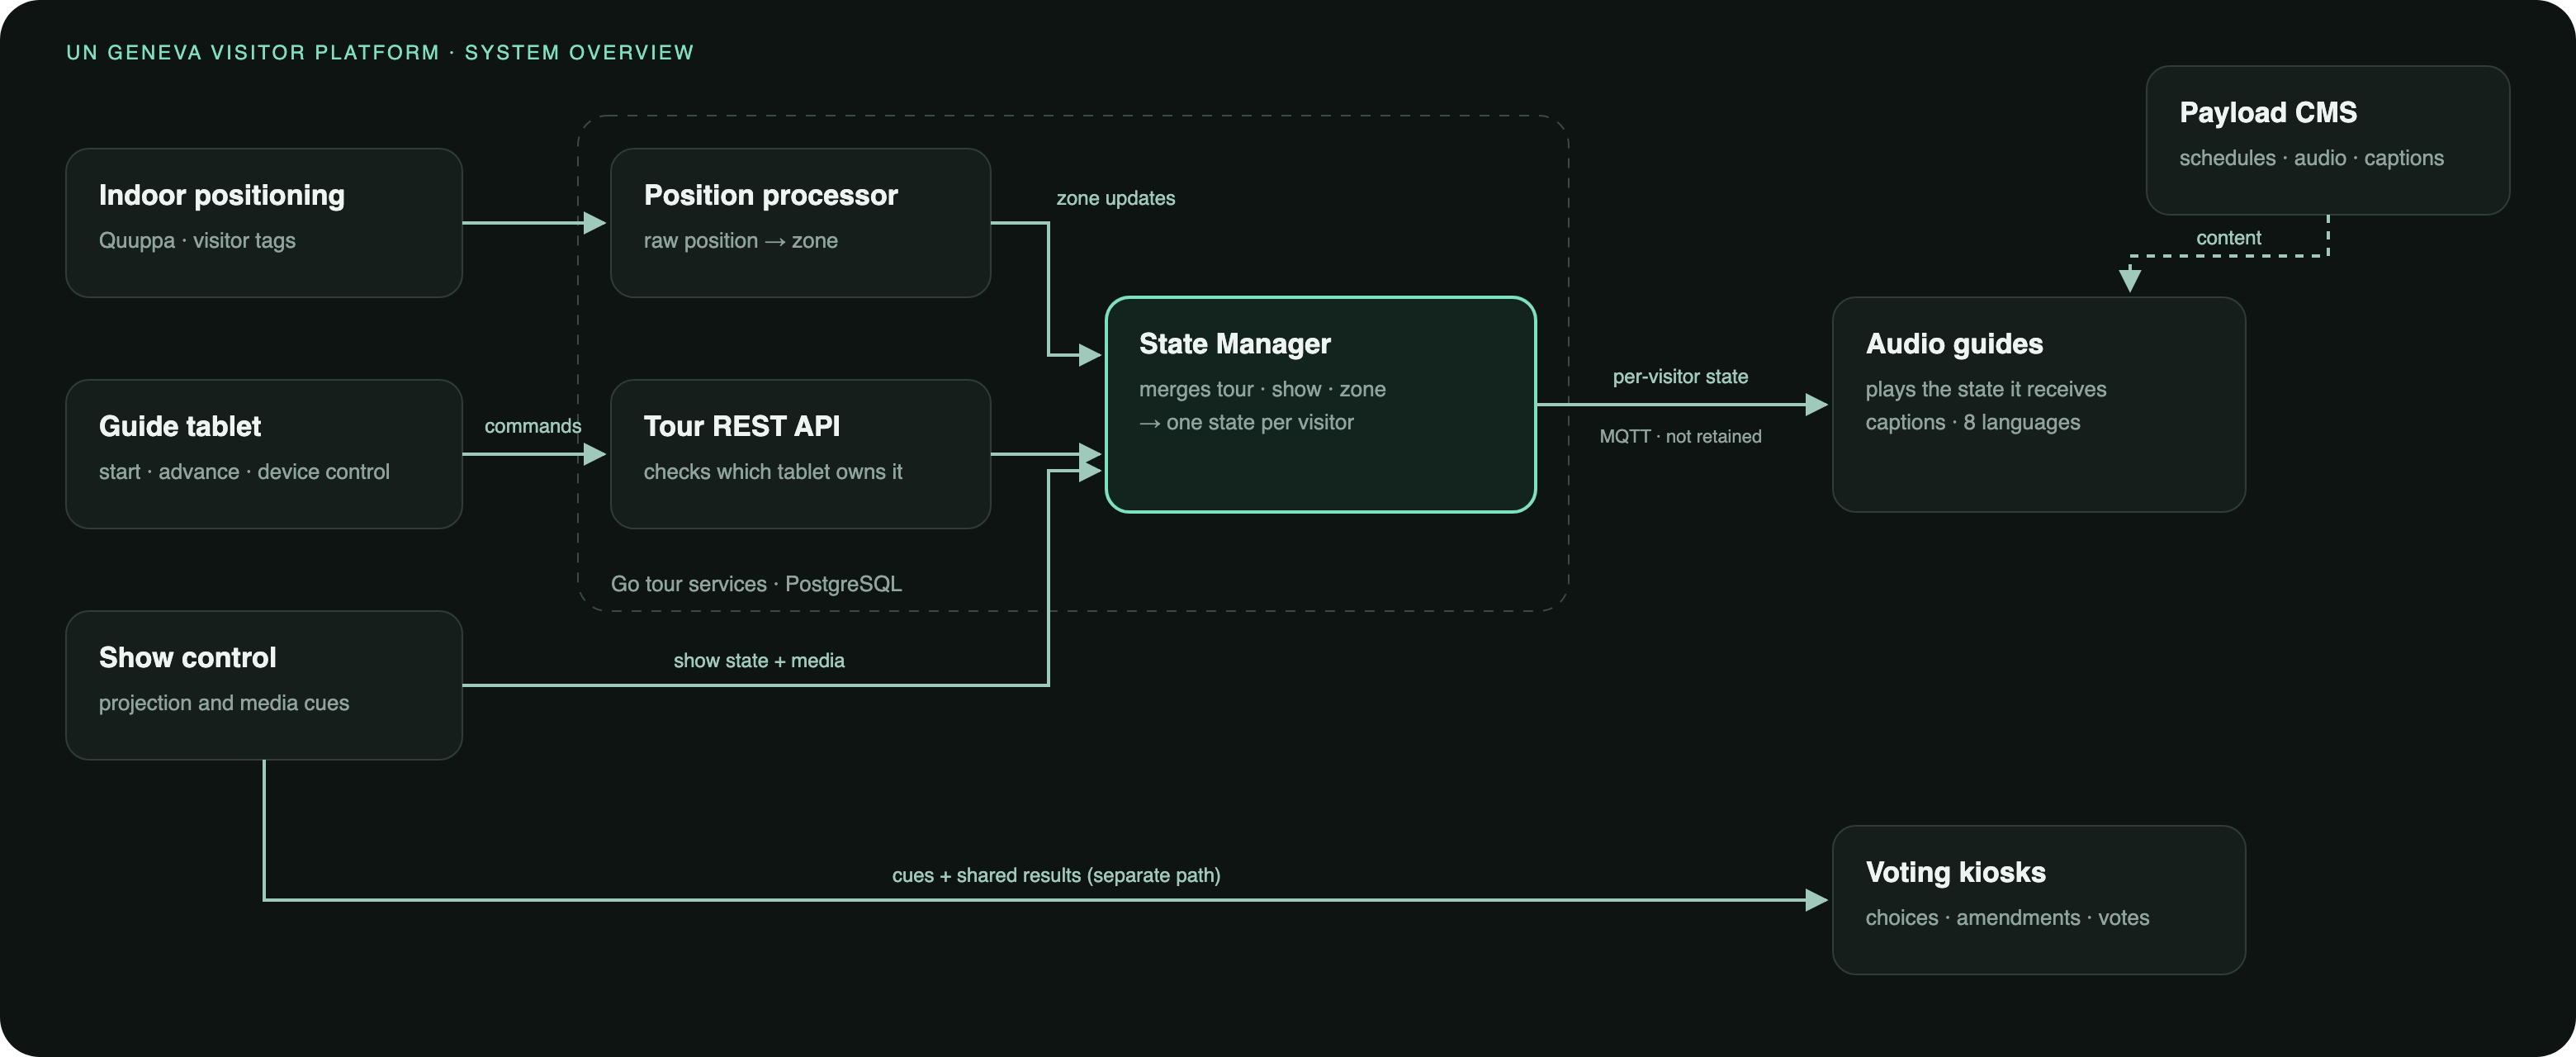
Task: Click 'raw position → zone' subtitle
Action: [x=741, y=241]
